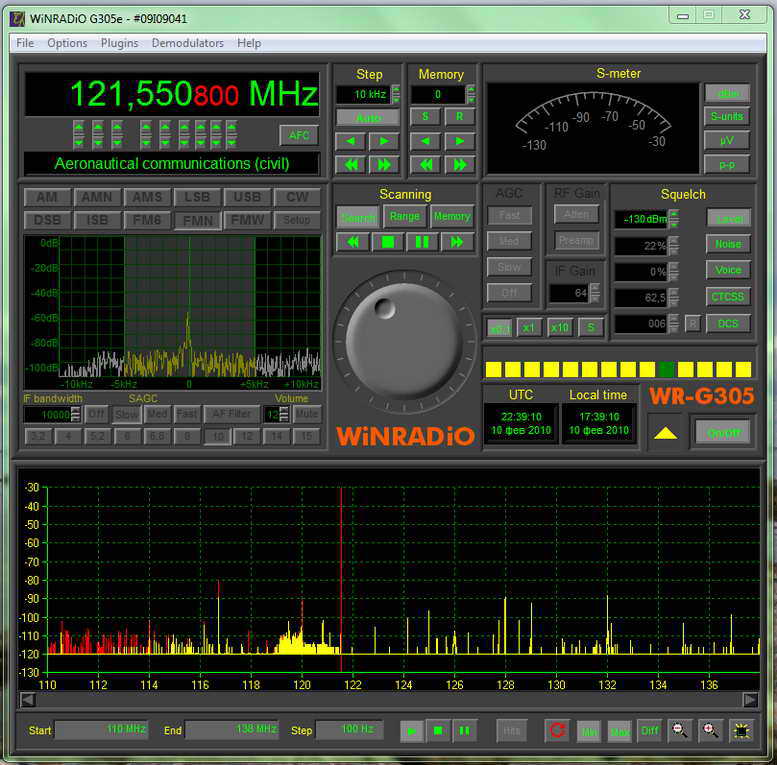Zoom in the spectrum with plus magnifier
Viewport: 777px width, 765px height.
[711, 730]
